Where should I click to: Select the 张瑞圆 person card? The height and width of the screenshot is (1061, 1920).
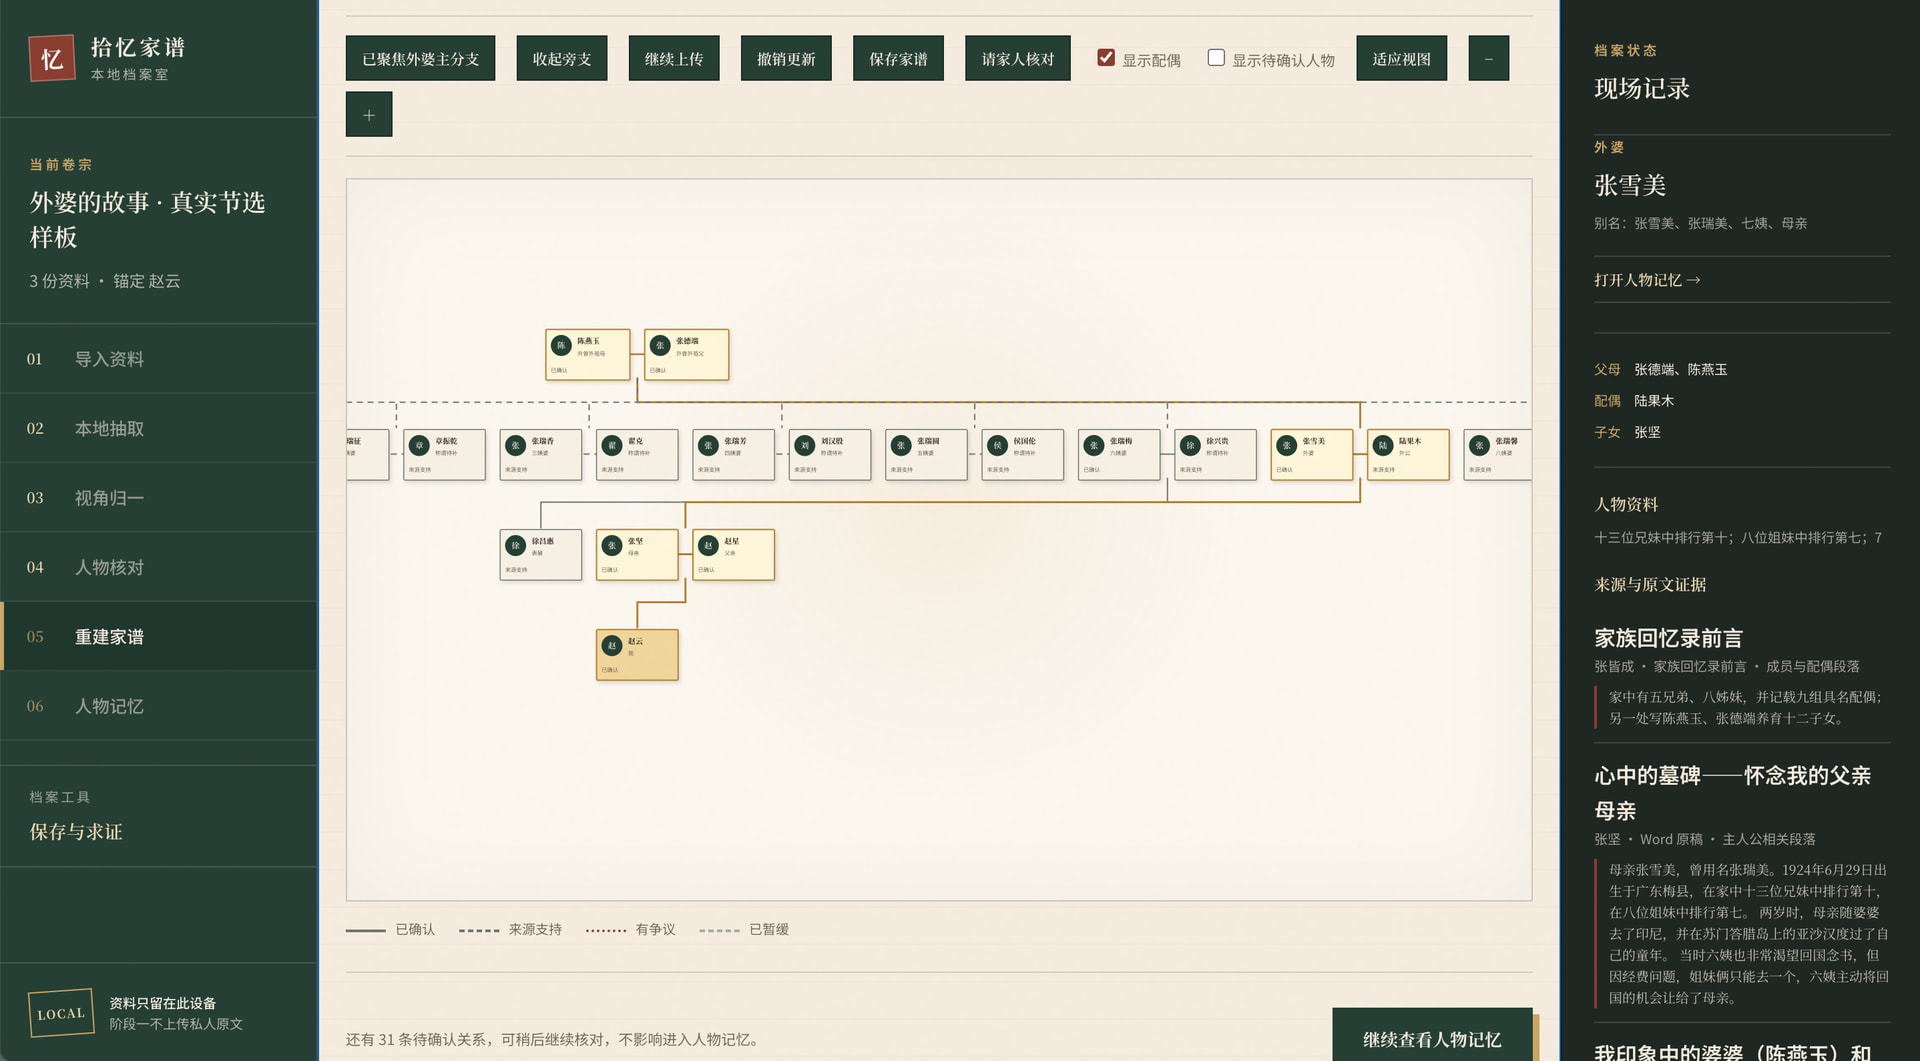pyautogui.click(x=926, y=455)
